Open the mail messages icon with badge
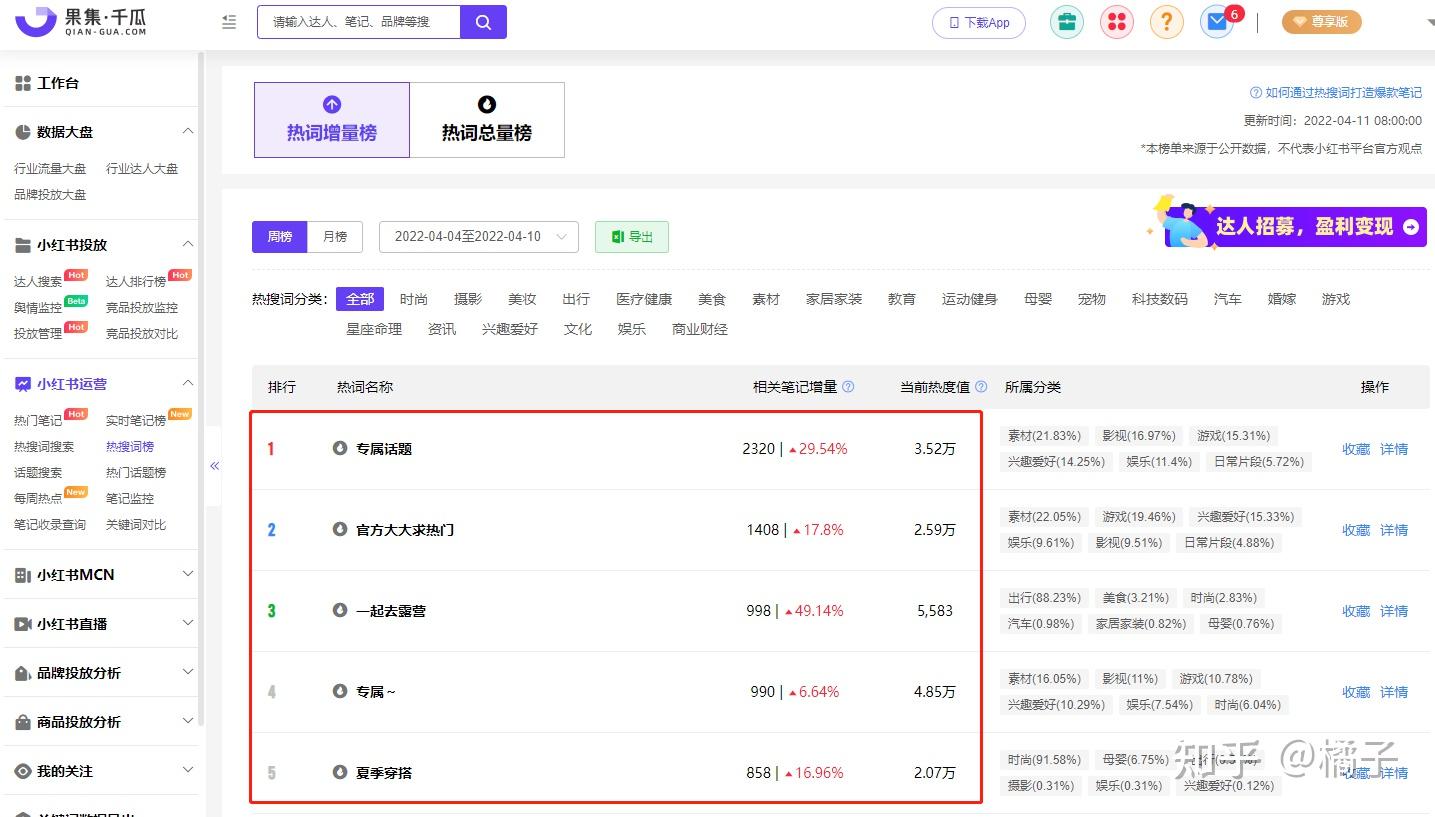 tap(1217, 22)
